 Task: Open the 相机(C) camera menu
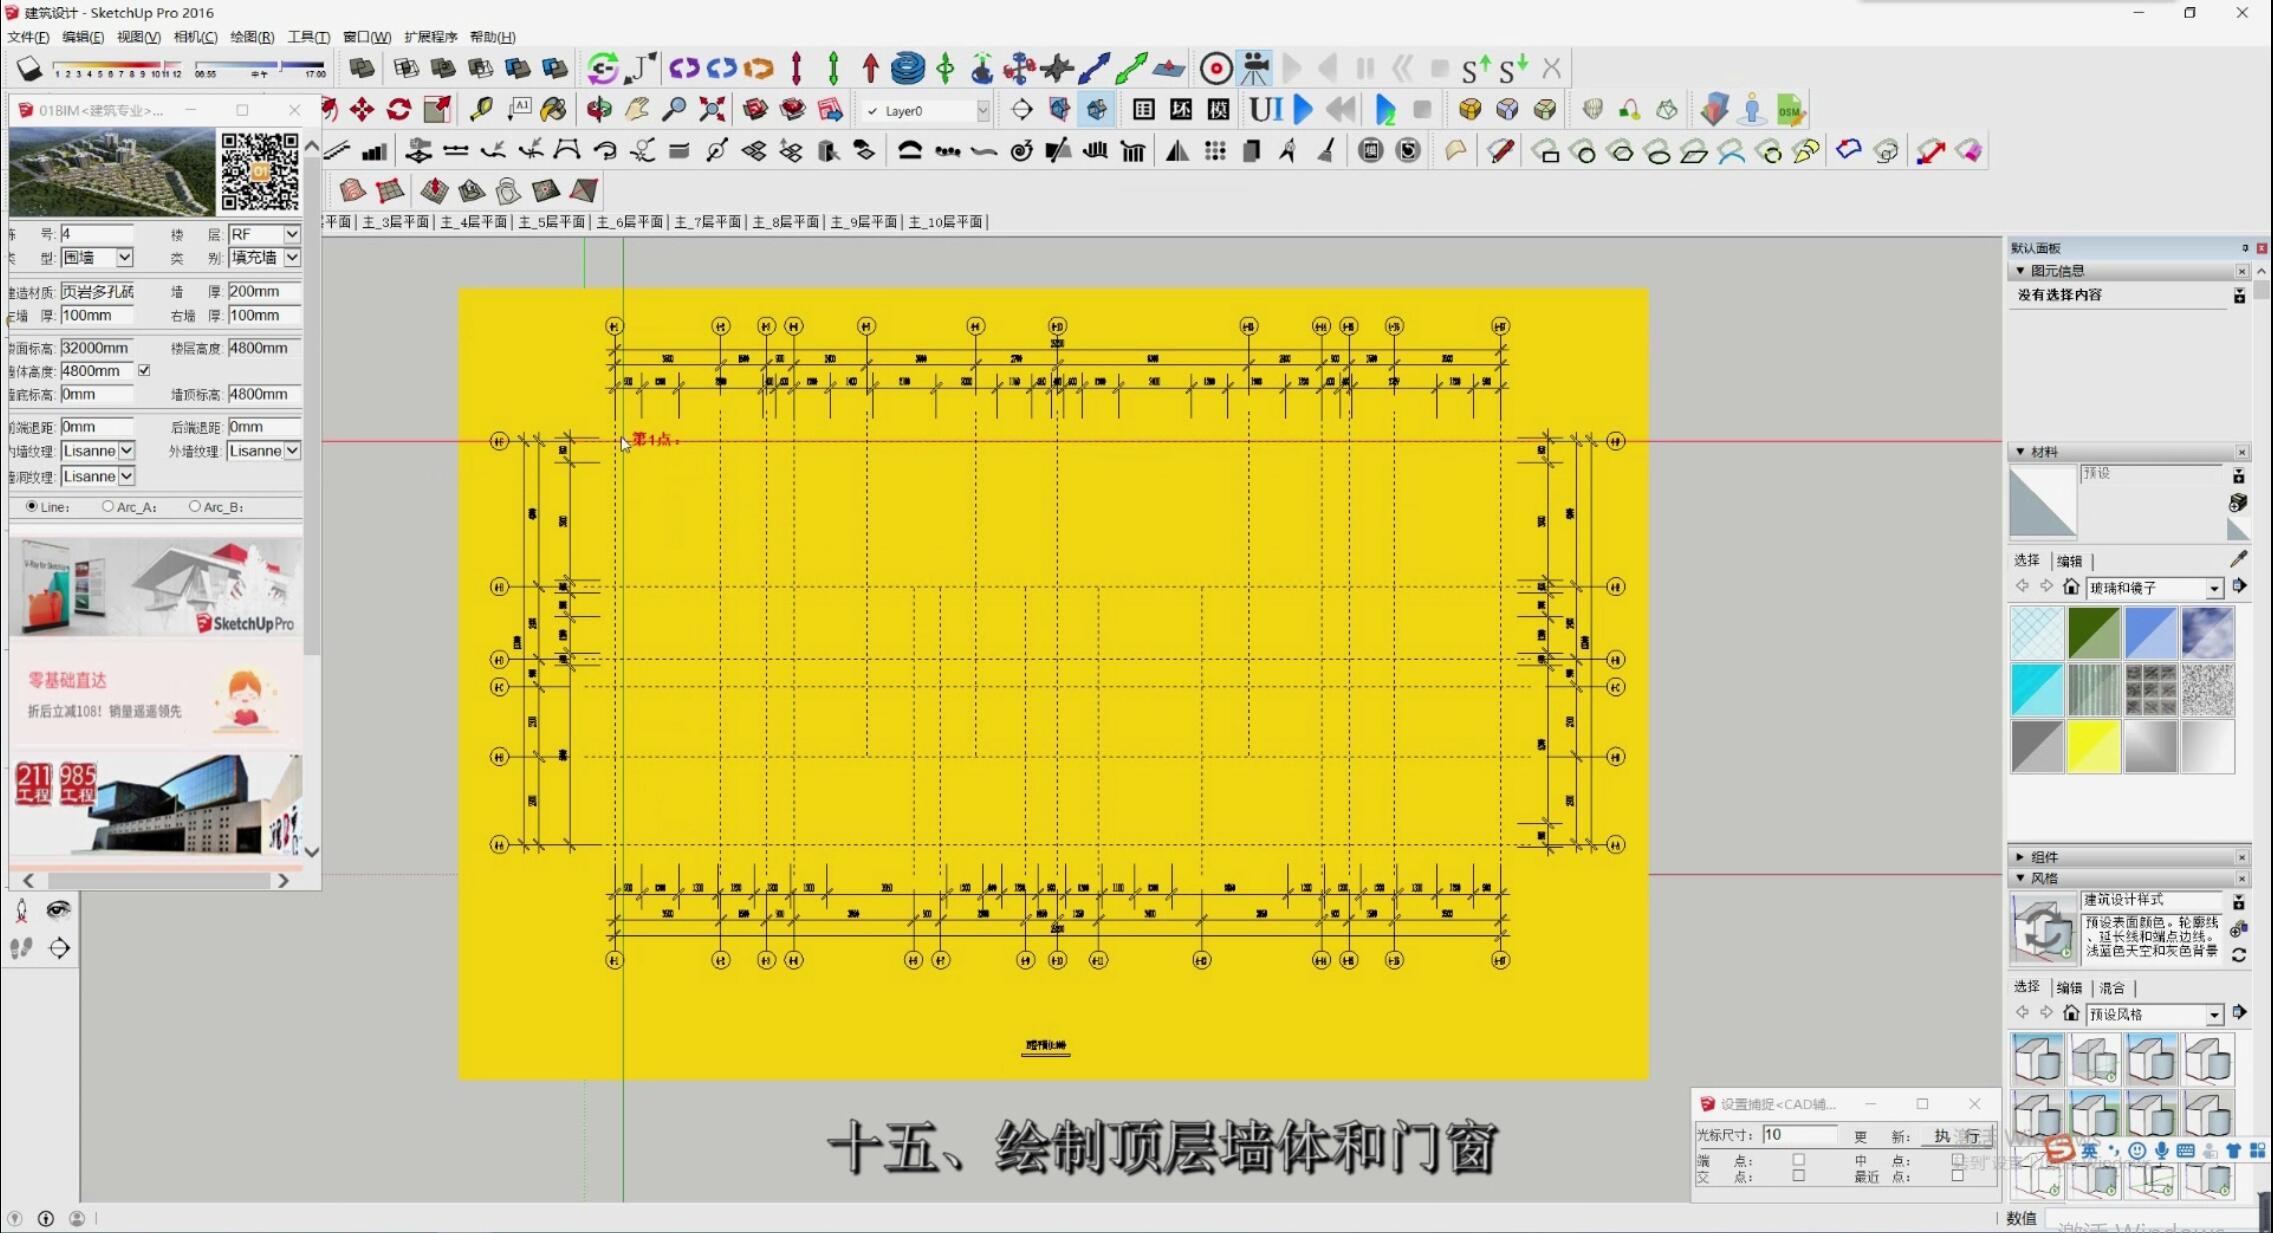coord(195,37)
